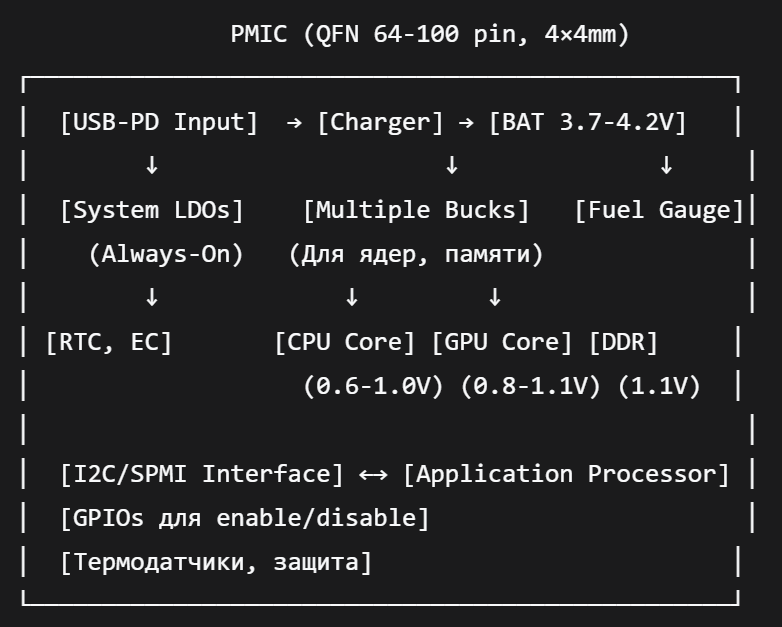Click the 0.6-1.0V voltage range text
This screenshot has height=627, width=782.
point(373,386)
